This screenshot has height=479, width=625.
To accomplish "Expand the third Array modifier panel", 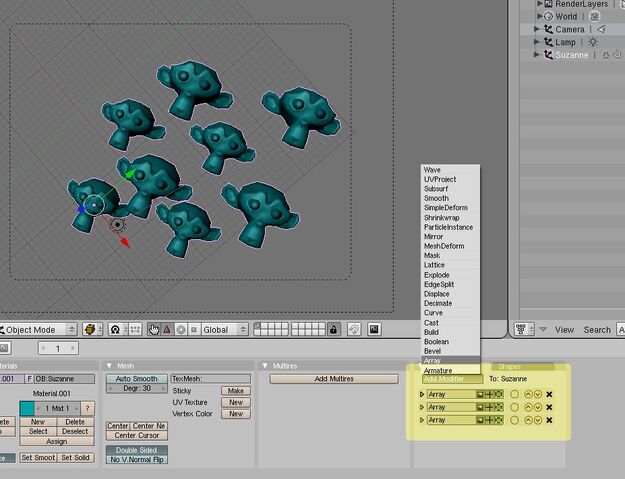I will pos(422,420).
